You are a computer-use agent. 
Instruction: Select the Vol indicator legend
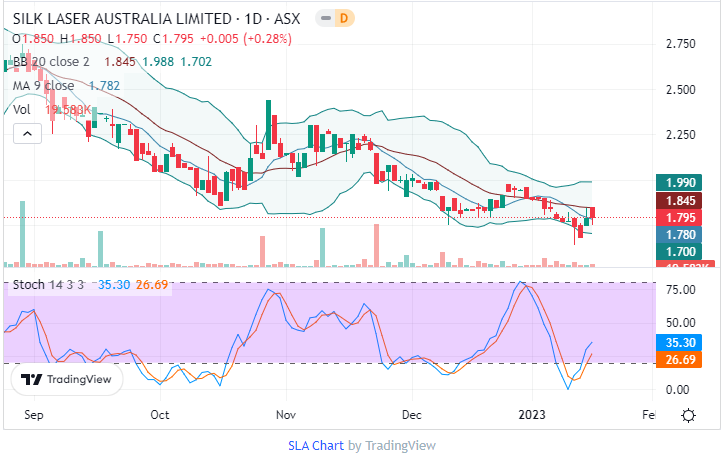pos(22,109)
